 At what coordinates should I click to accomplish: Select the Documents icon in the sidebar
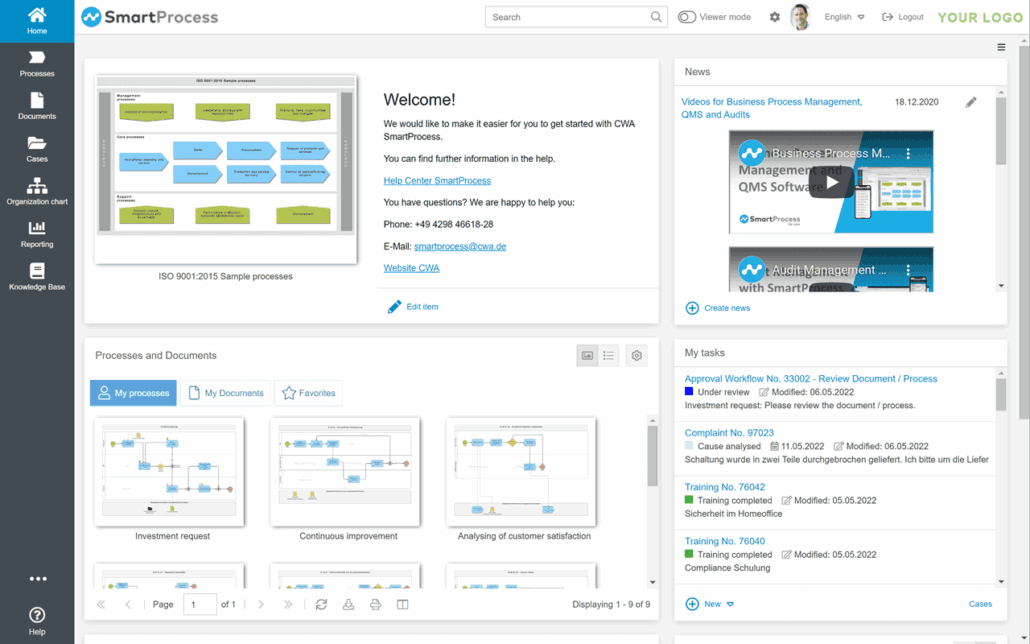(36, 105)
